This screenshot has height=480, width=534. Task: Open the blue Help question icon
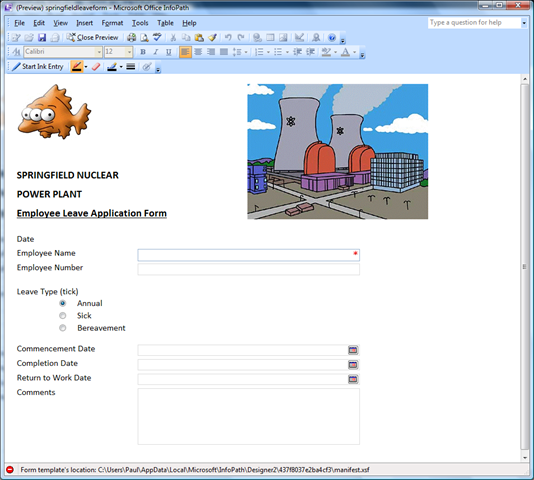click(332, 37)
